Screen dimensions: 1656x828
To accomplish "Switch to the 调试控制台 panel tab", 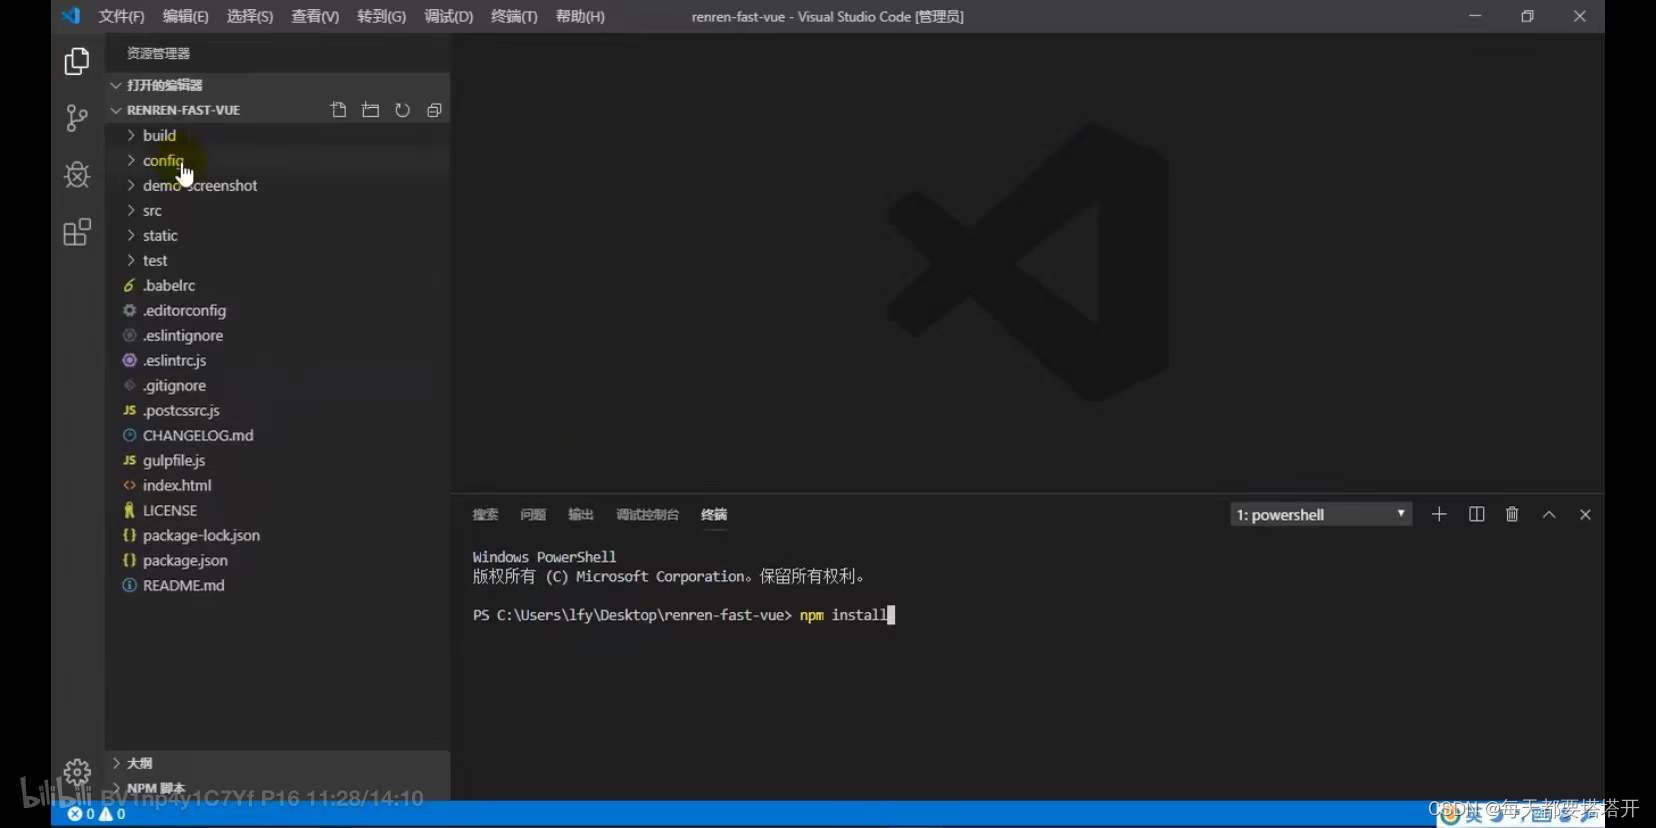I will click(x=647, y=514).
